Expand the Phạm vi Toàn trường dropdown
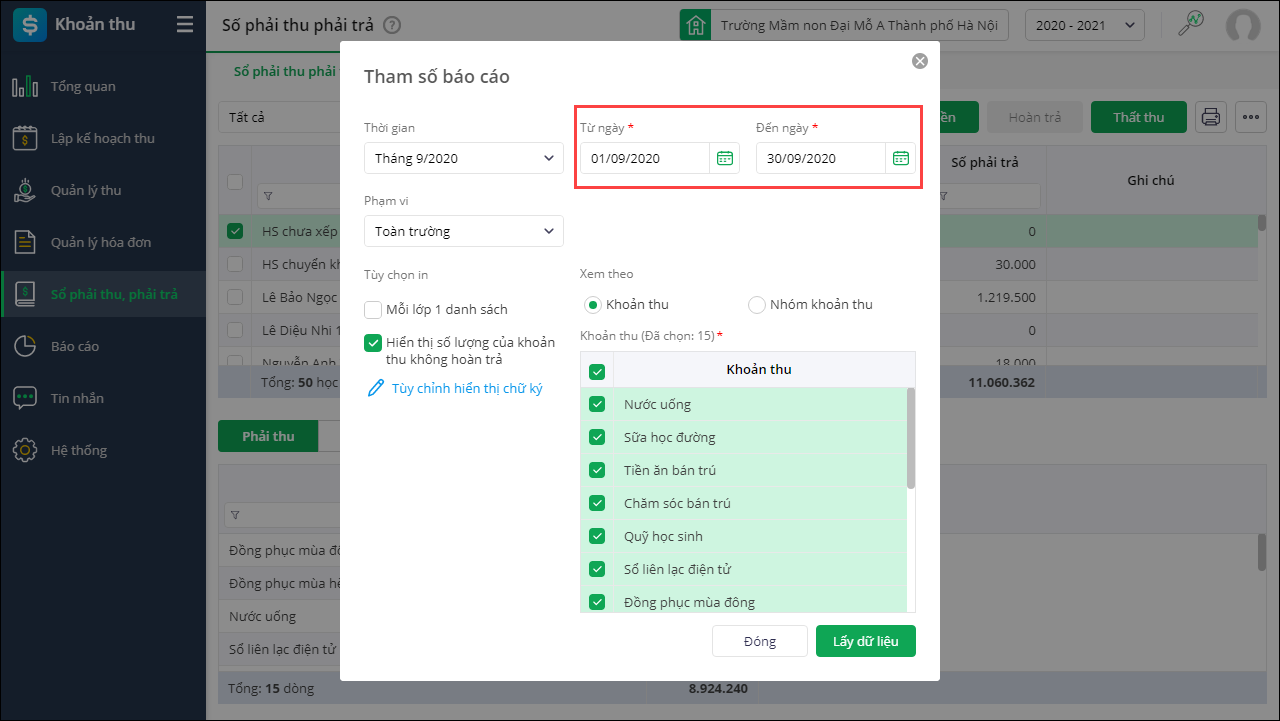This screenshot has width=1280, height=721. pos(463,231)
